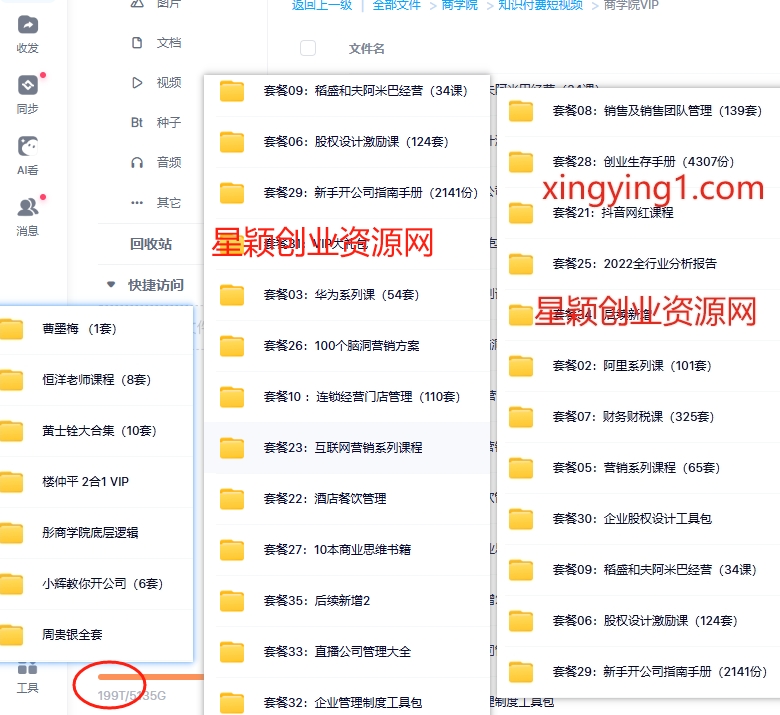Open 彤商学院底层逻辑 folder name

[90, 533]
